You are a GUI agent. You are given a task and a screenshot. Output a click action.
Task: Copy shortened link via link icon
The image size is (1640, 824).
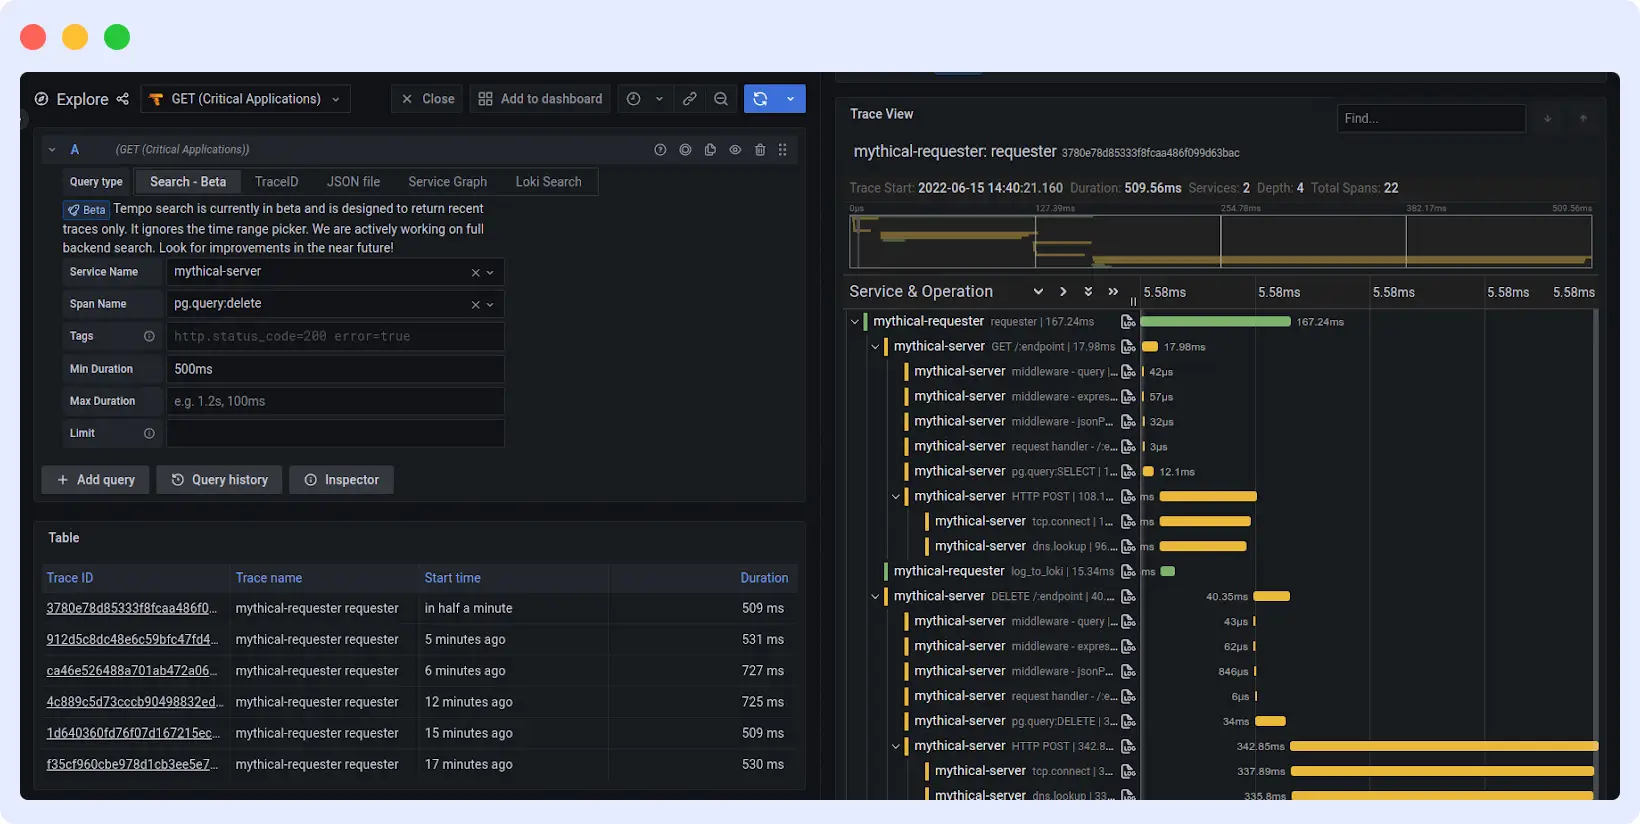[x=690, y=99]
